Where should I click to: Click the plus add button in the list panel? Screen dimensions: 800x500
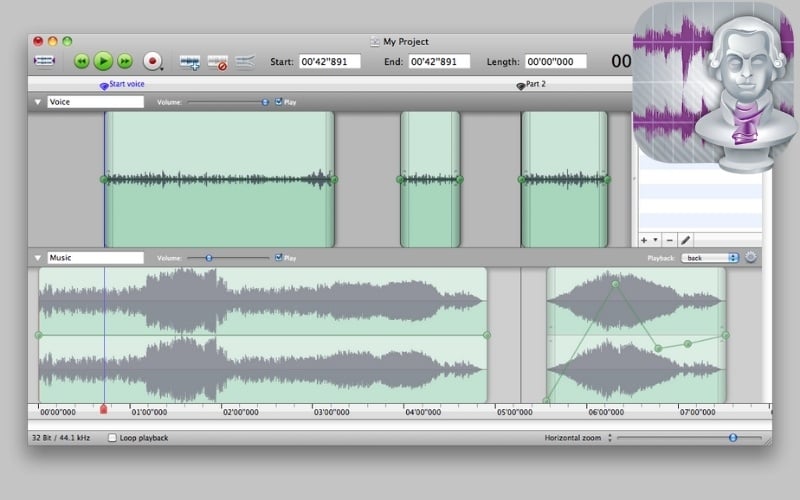pyautogui.click(x=644, y=240)
